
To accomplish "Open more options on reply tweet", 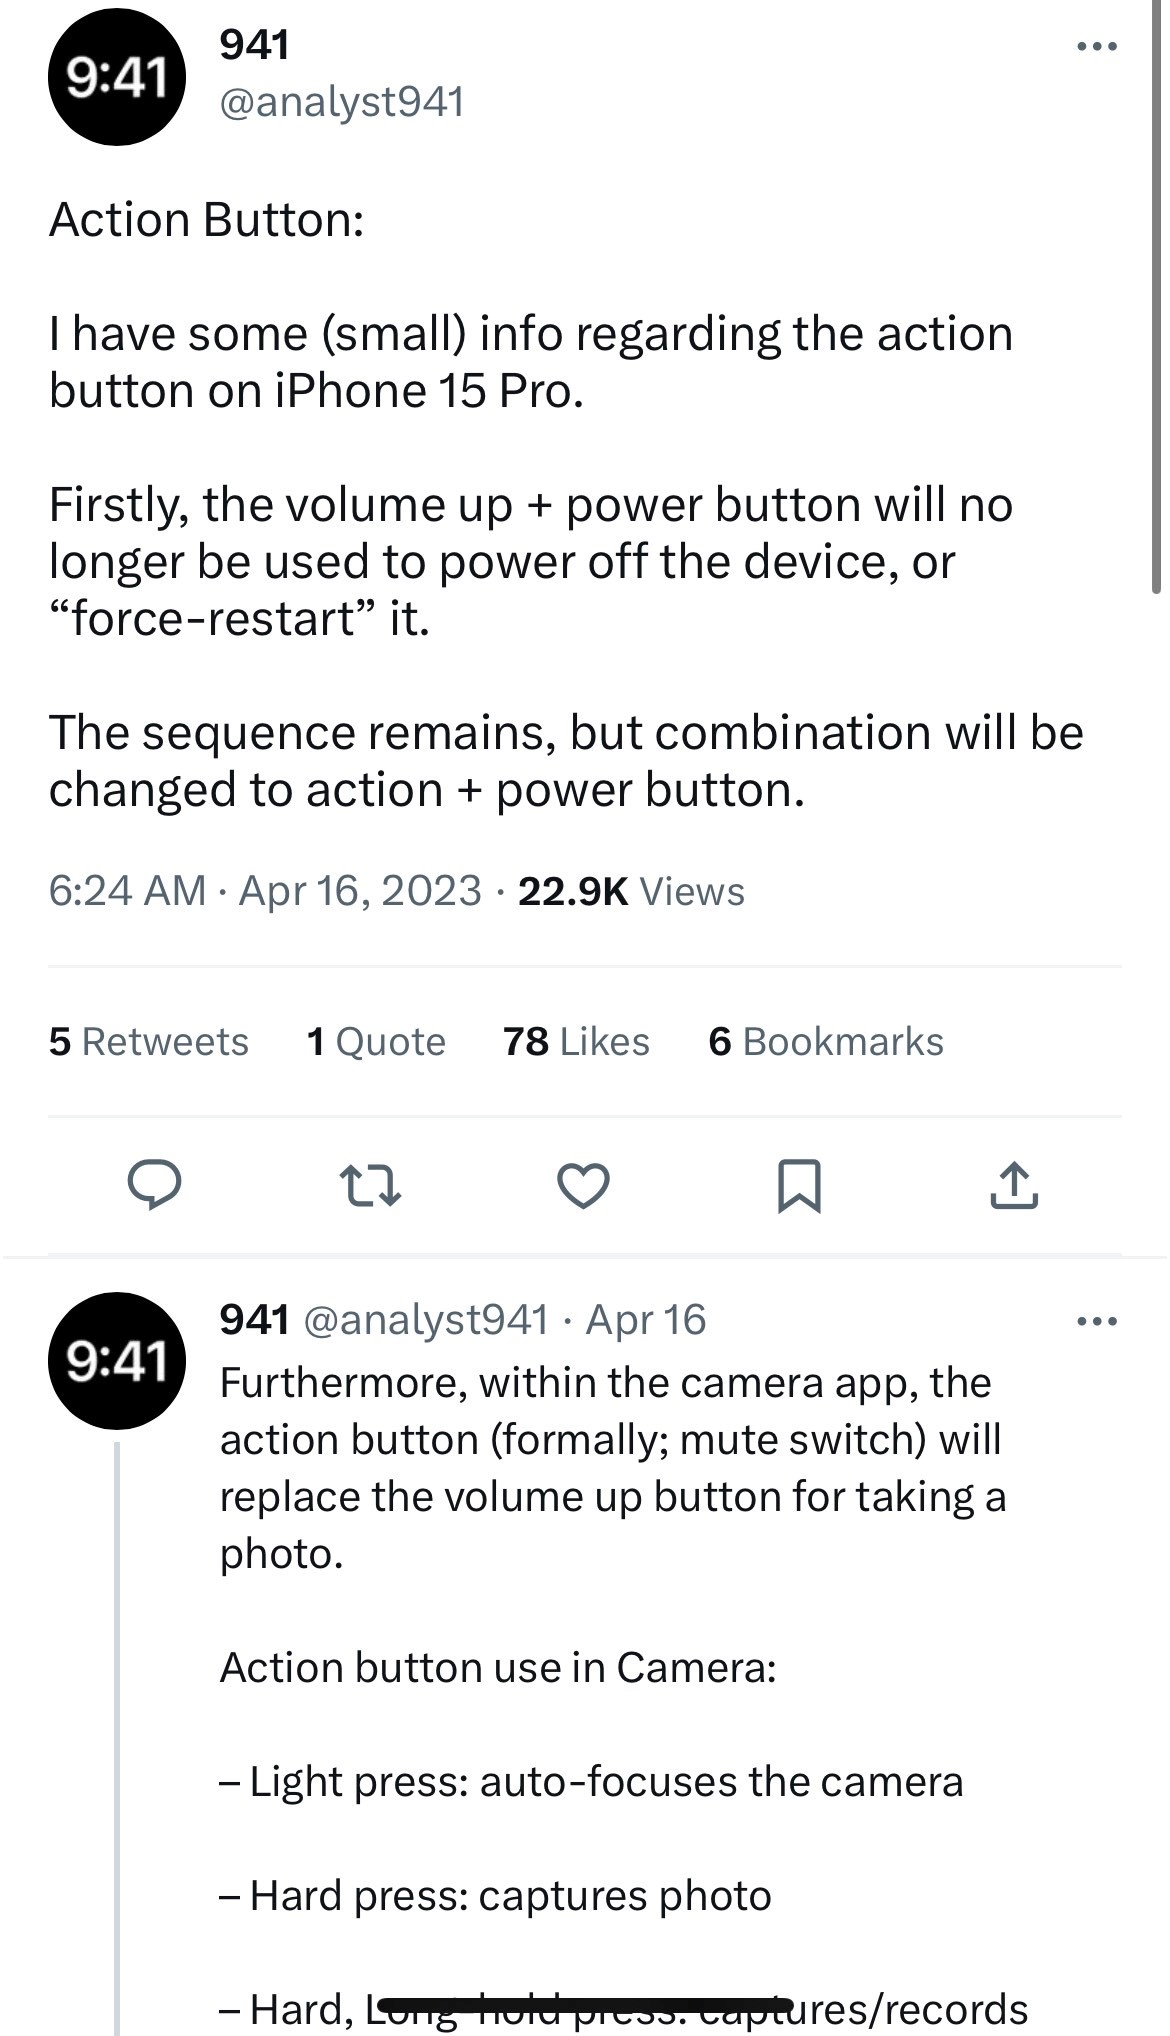I will pos(1096,1322).
